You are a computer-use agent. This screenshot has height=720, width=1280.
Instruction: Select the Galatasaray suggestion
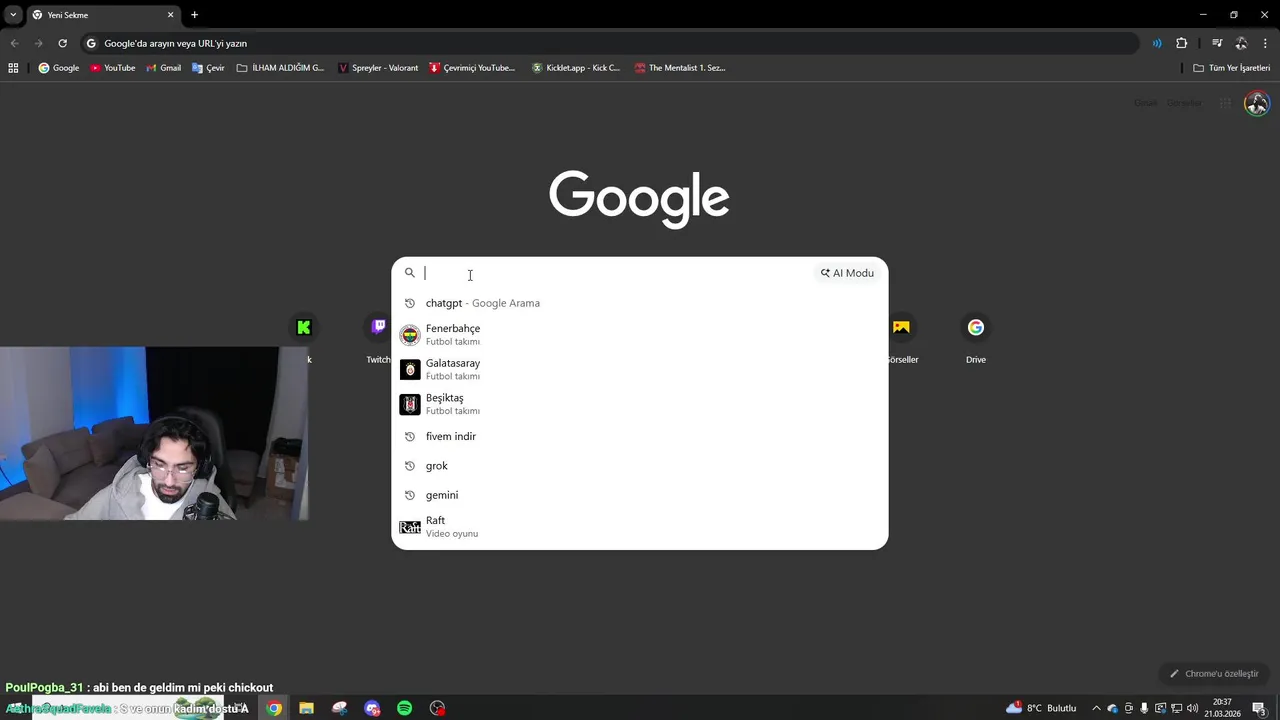(639, 369)
